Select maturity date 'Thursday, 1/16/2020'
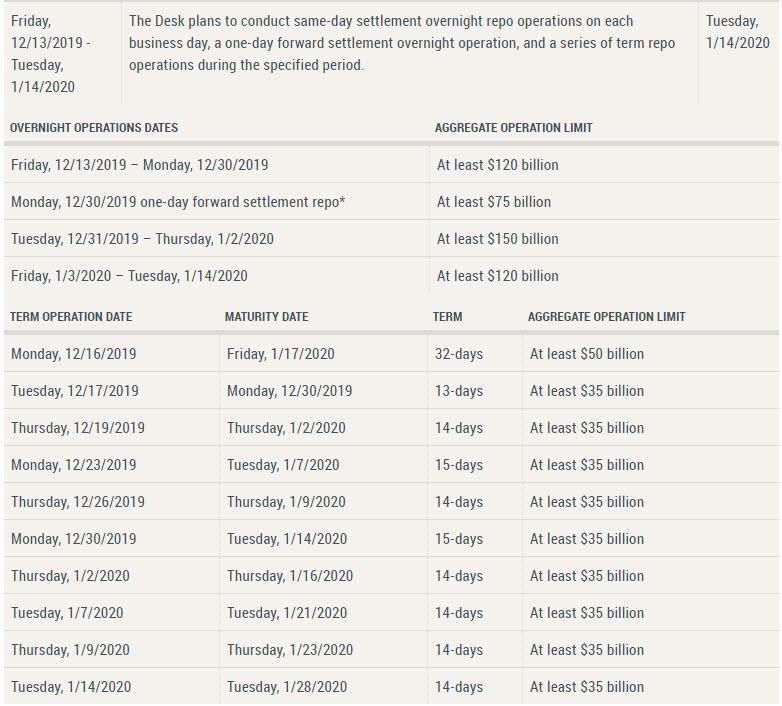 point(290,576)
